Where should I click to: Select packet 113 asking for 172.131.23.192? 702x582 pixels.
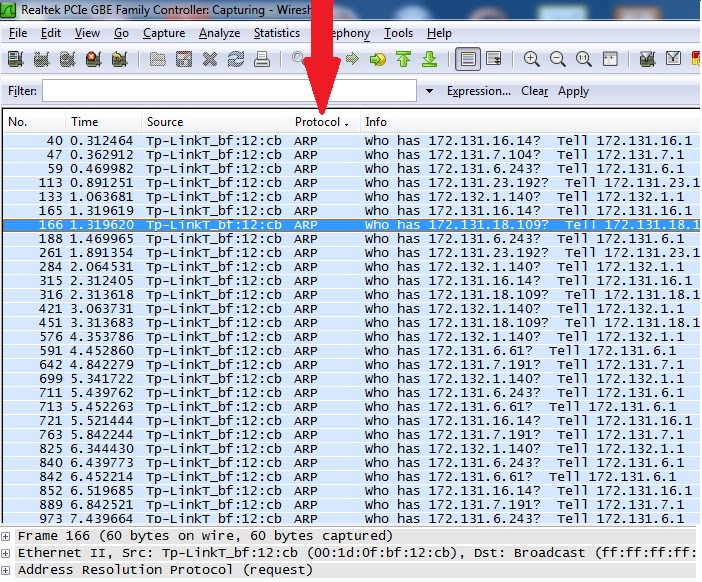pos(351,183)
